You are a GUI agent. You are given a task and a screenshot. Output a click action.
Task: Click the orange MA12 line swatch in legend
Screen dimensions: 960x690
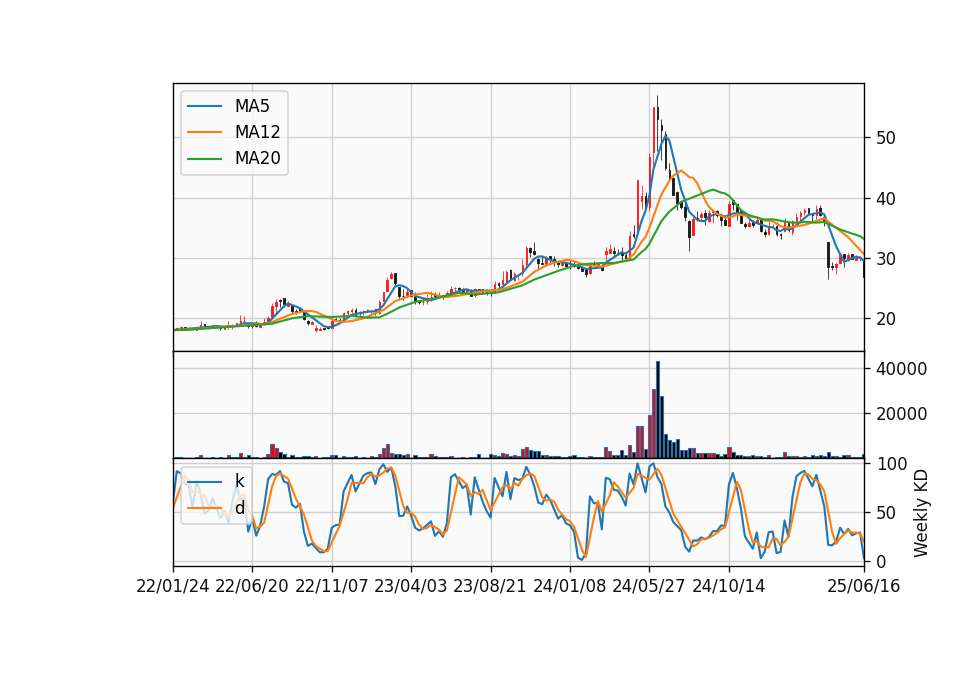pyautogui.click(x=204, y=132)
